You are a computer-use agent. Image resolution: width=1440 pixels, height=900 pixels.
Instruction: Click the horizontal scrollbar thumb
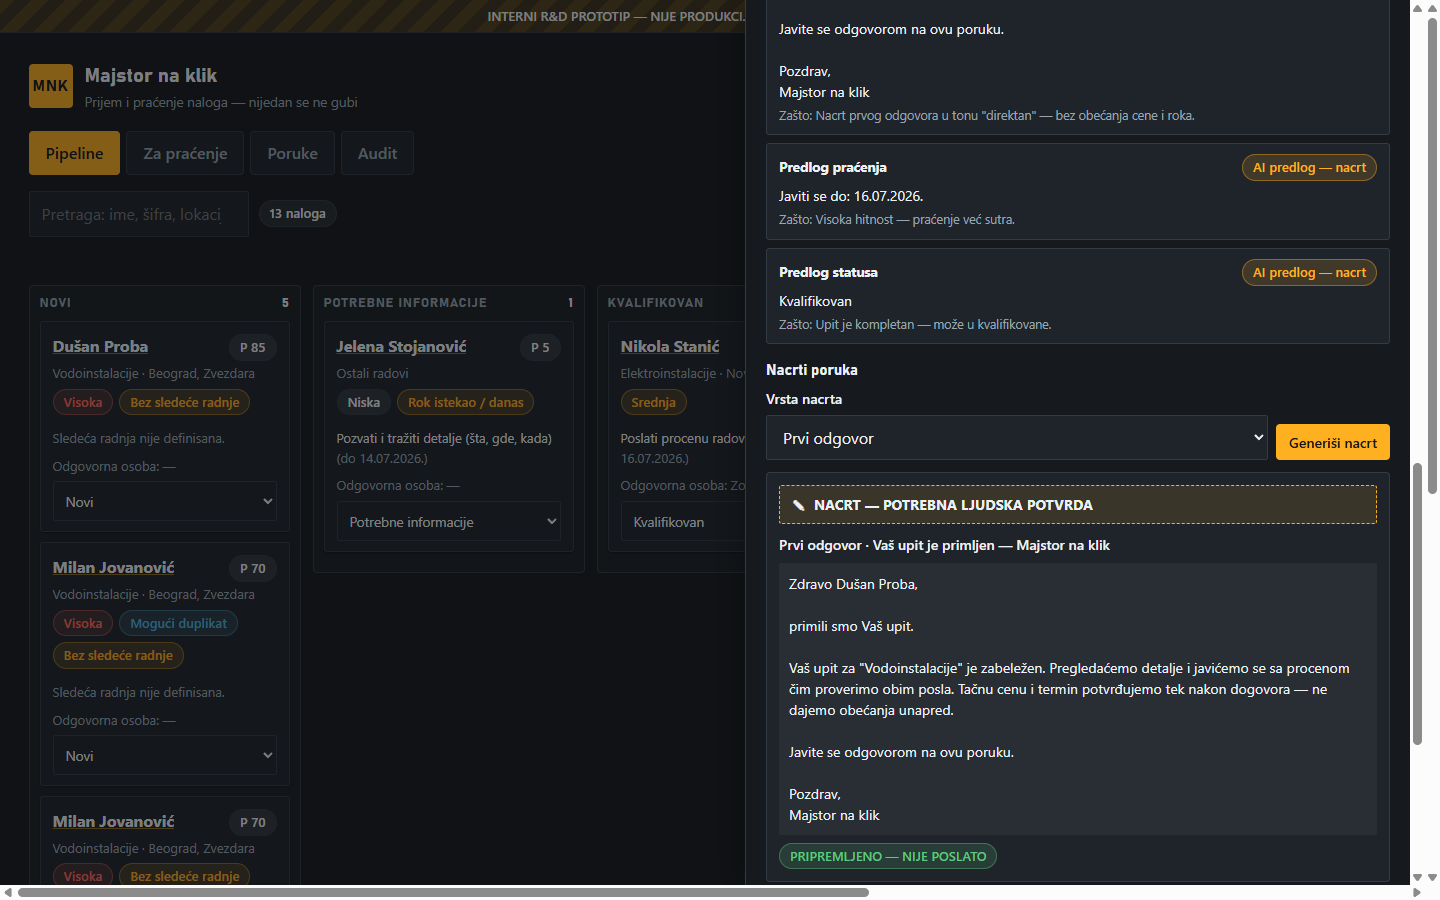tap(443, 892)
